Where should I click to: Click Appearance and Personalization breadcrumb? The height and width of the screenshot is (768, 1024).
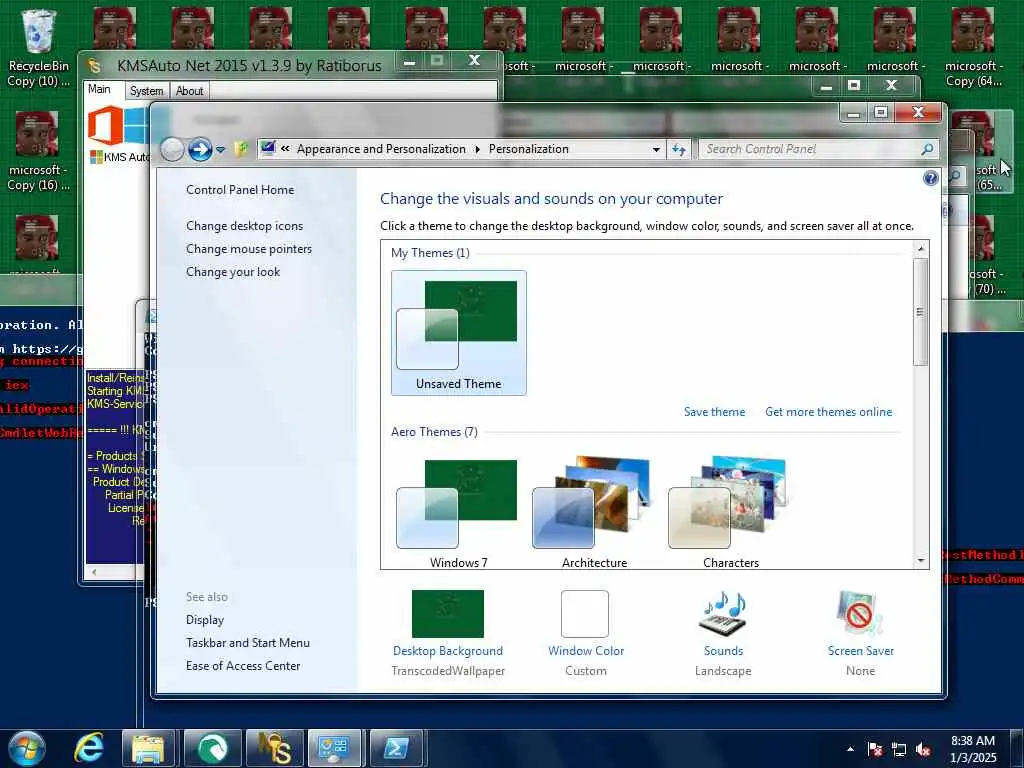[x=381, y=150]
